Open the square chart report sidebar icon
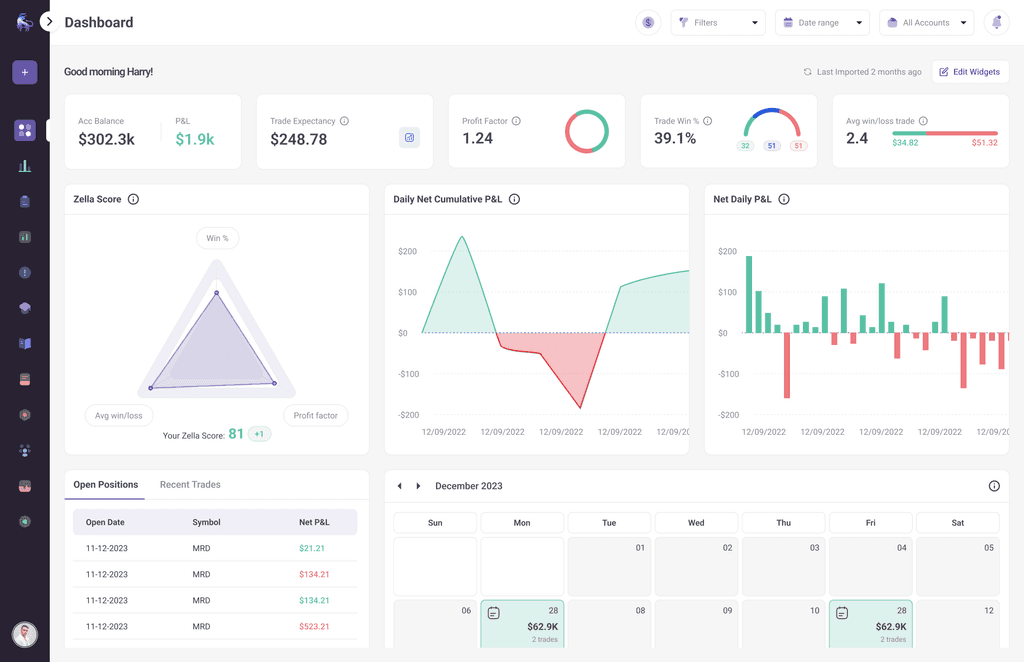 (25, 237)
